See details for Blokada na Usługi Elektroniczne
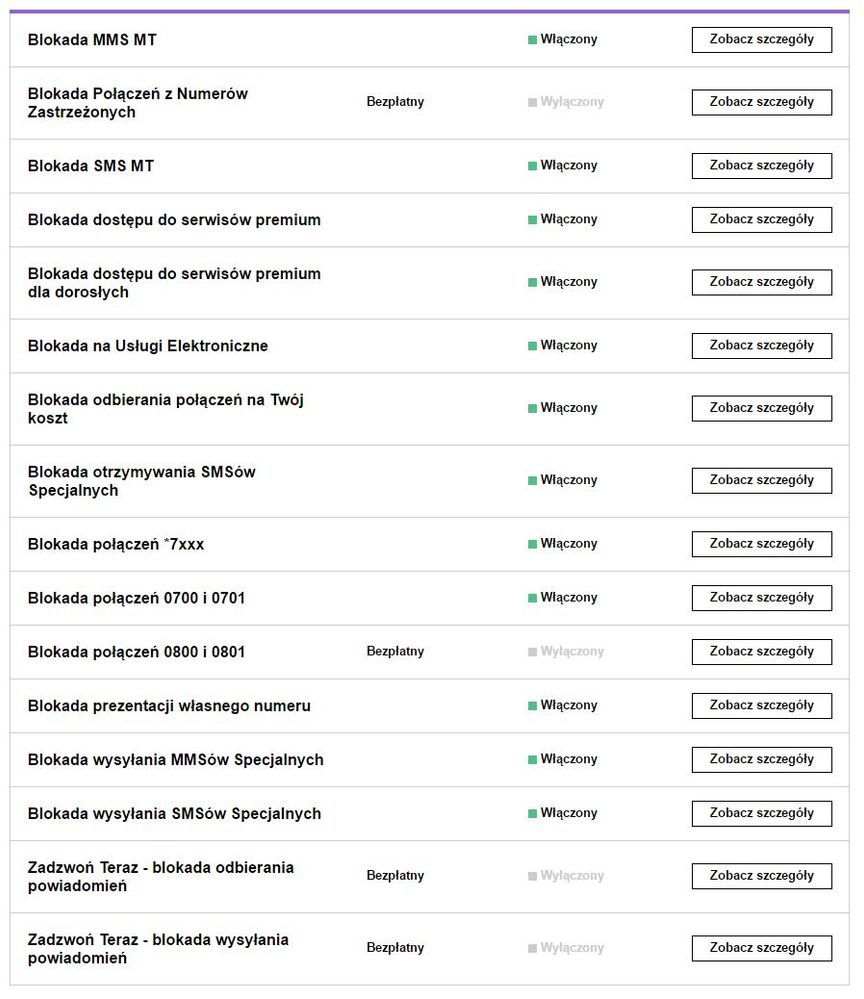 coord(761,346)
